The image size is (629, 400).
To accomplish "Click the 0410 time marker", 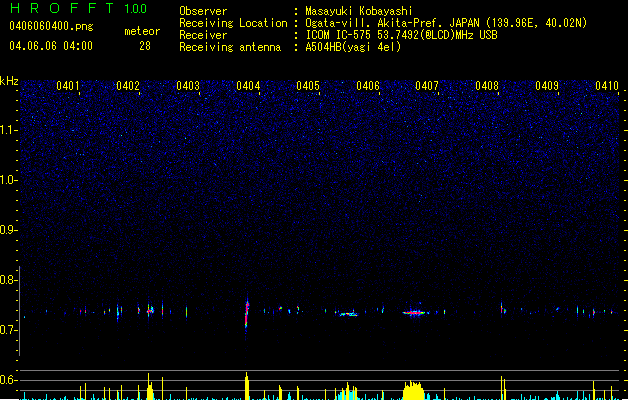I will point(607,86).
